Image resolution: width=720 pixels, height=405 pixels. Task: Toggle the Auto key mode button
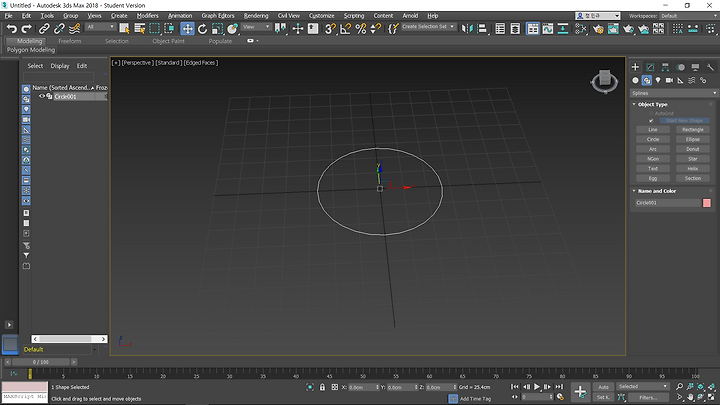(x=603, y=387)
